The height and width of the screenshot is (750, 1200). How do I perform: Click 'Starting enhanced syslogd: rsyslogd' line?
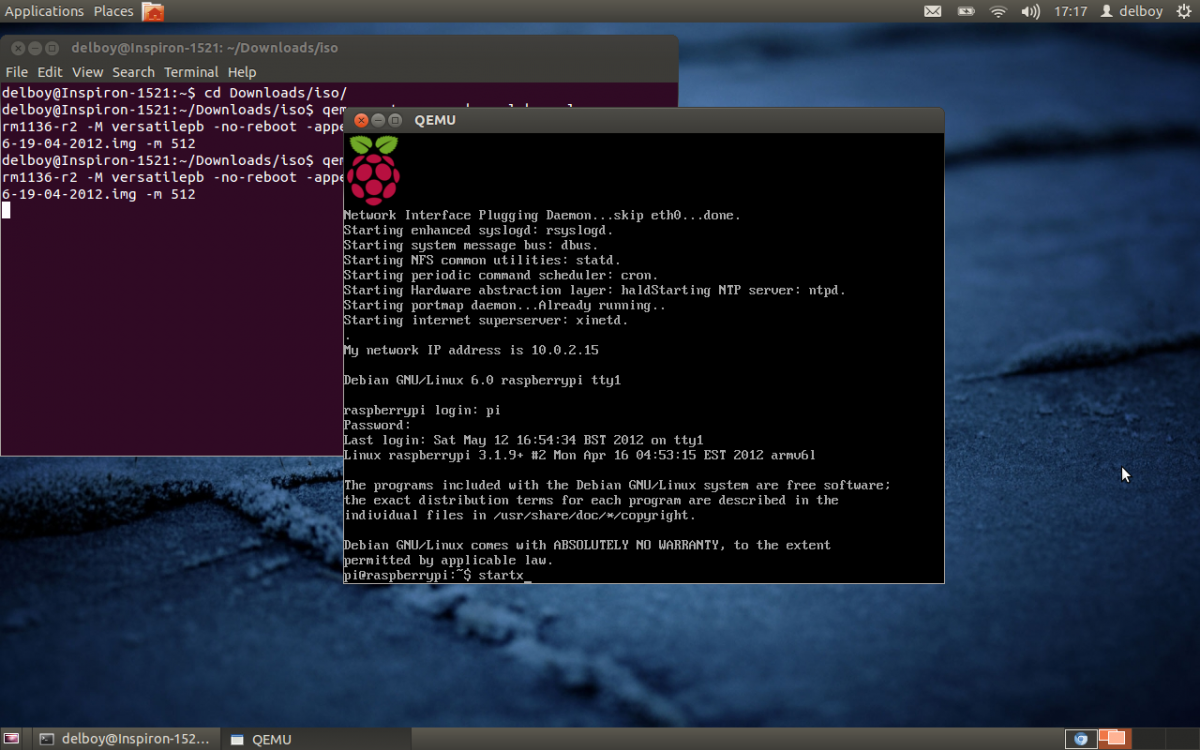click(x=478, y=230)
